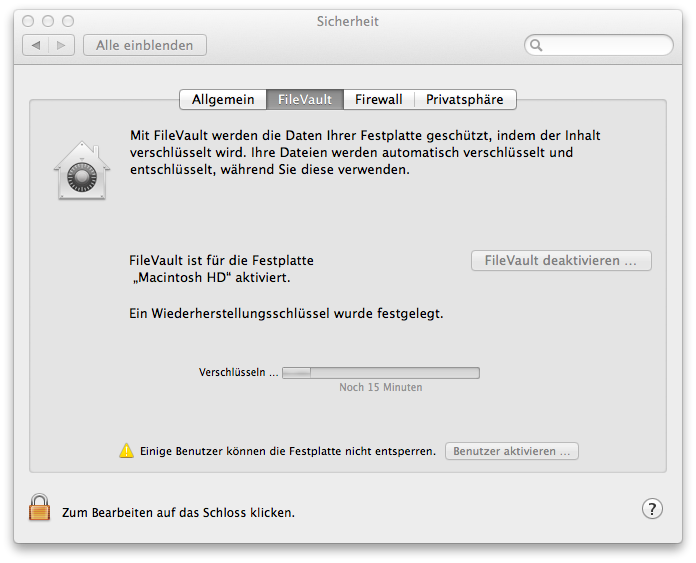Open help via the question mark button
Screen dimensions: 696x563
coord(651,509)
